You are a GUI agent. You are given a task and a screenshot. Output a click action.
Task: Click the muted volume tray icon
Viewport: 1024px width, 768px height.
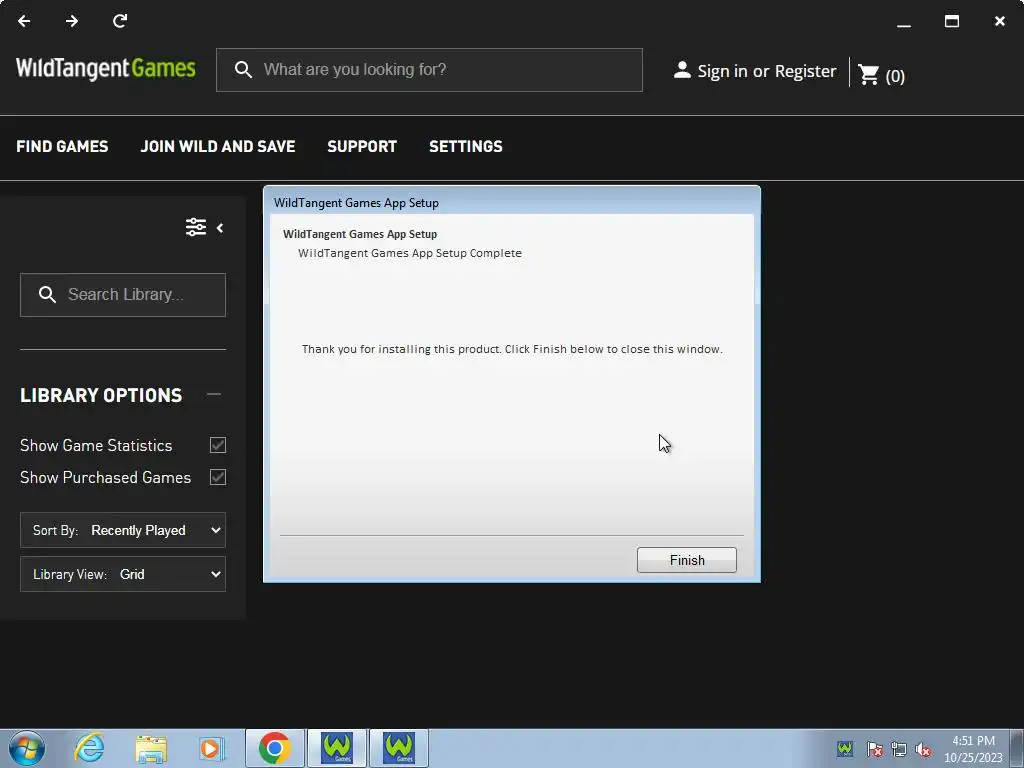(923, 749)
